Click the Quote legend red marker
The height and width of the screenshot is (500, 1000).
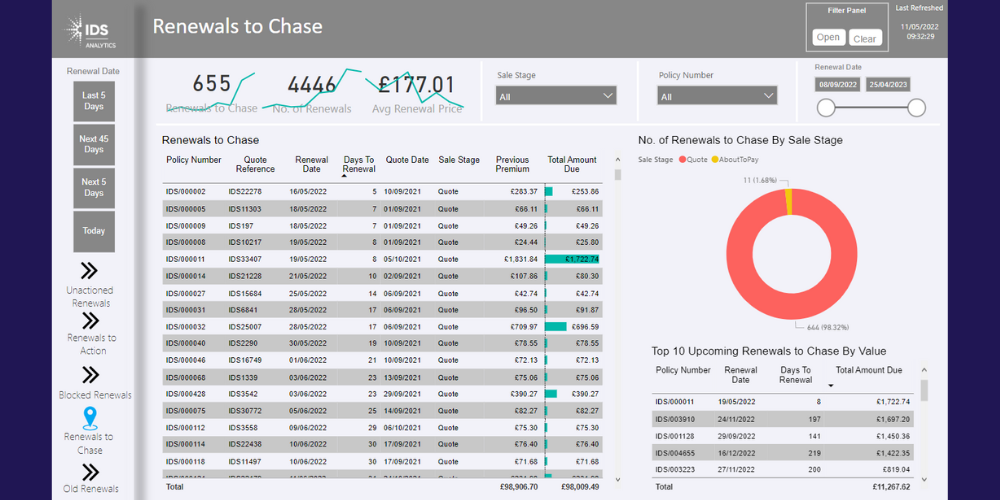[682, 159]
